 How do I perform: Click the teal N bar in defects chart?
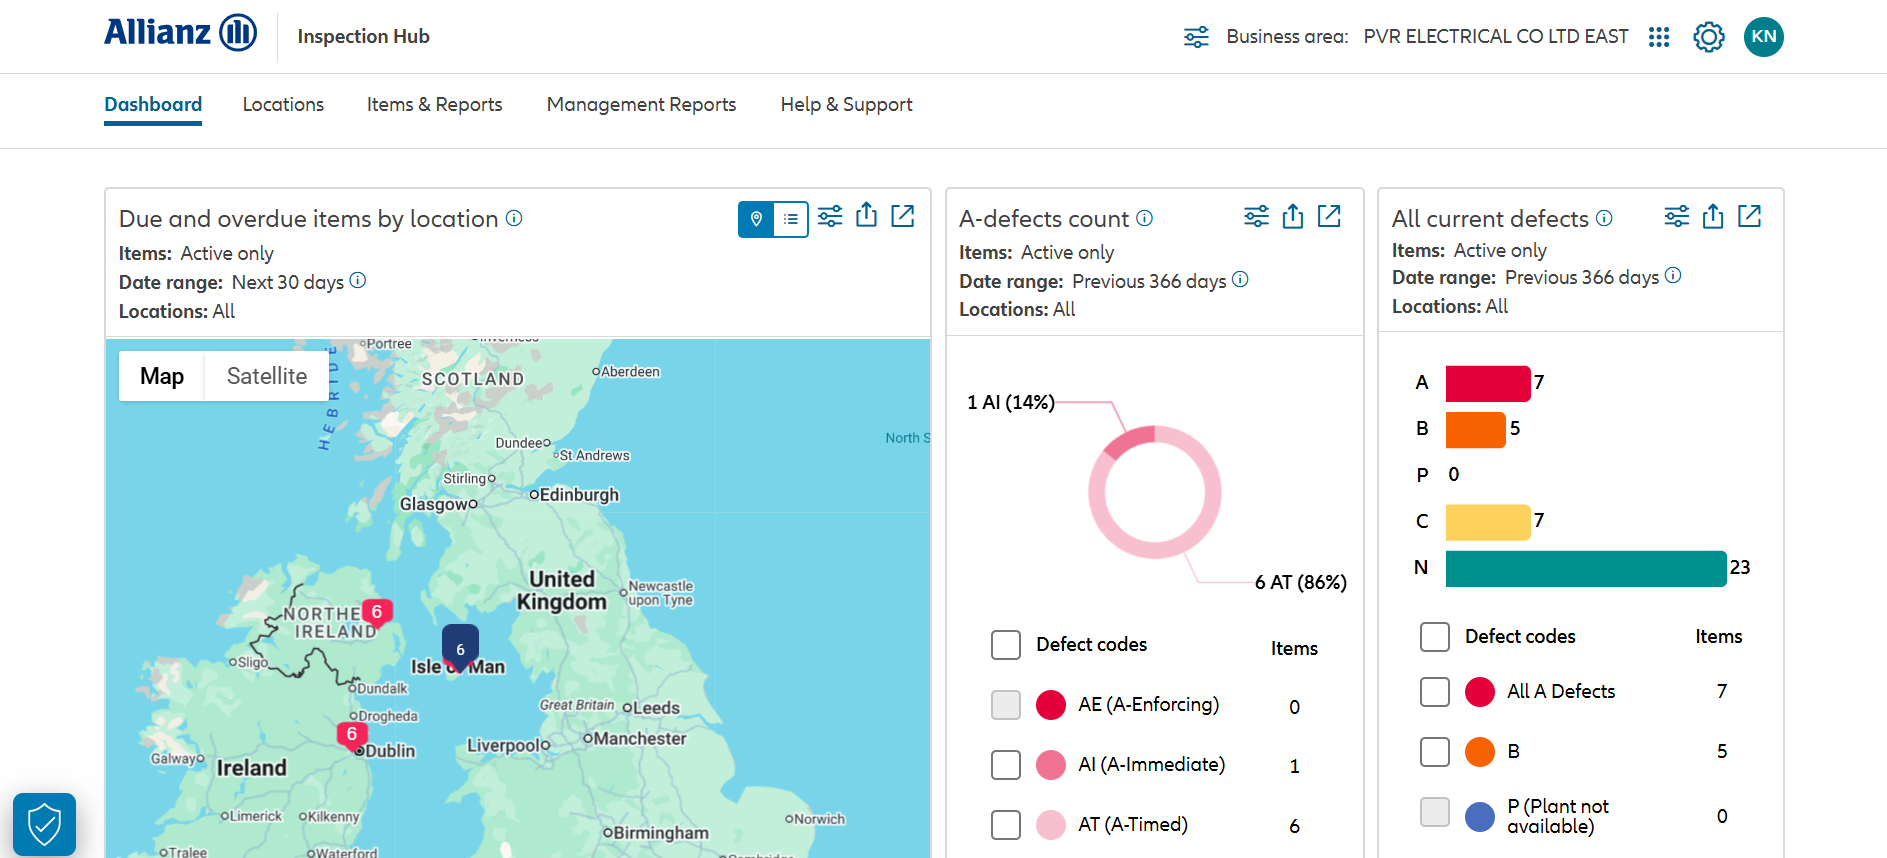coord(1585,568)
